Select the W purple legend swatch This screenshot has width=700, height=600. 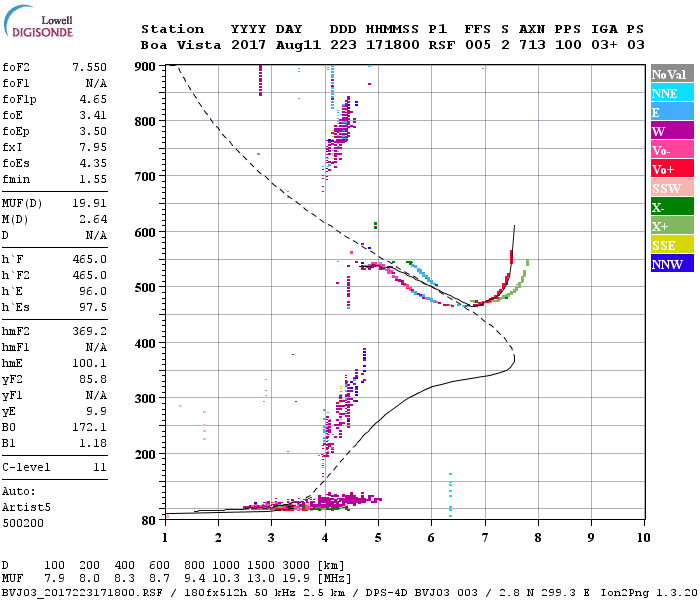tap(672, 131)
